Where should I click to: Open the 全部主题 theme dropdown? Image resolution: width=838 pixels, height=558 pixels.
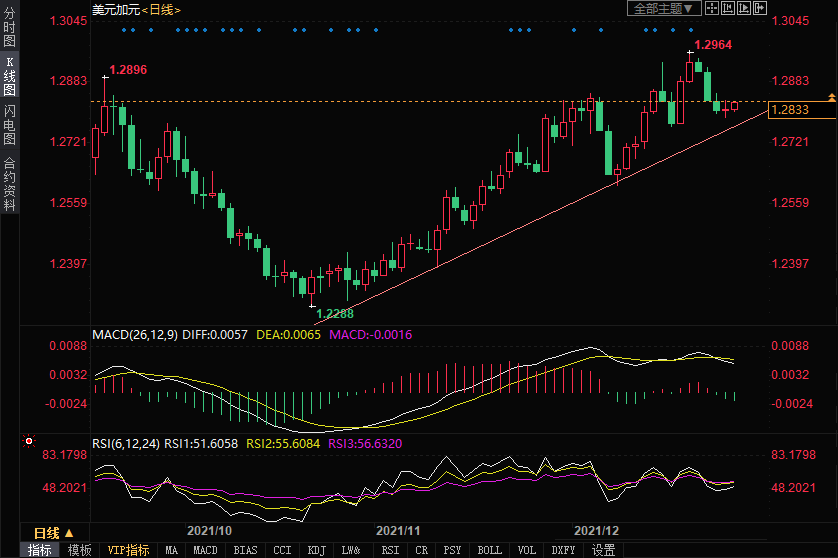point(662,8)
